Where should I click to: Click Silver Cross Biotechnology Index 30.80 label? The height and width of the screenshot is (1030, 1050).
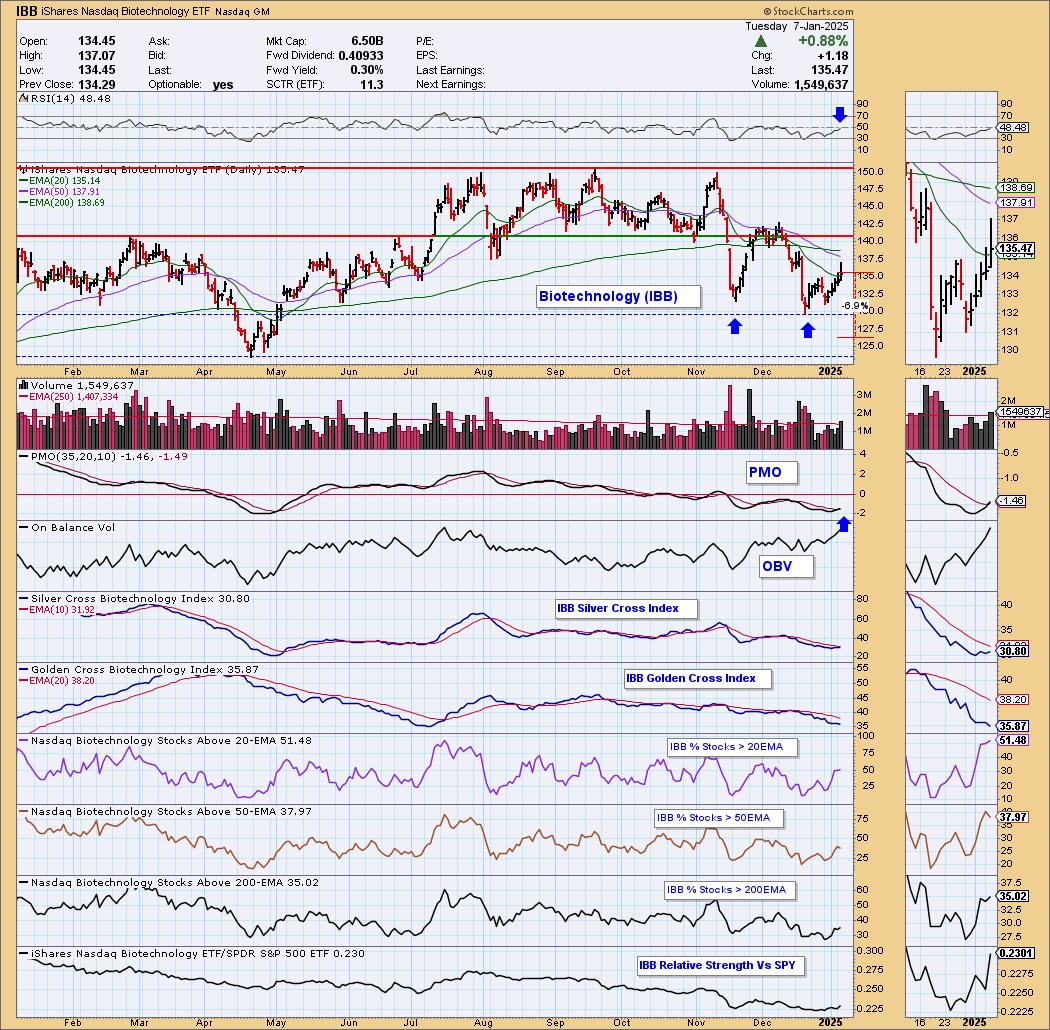pyautogui.click(x=140, y=599)
